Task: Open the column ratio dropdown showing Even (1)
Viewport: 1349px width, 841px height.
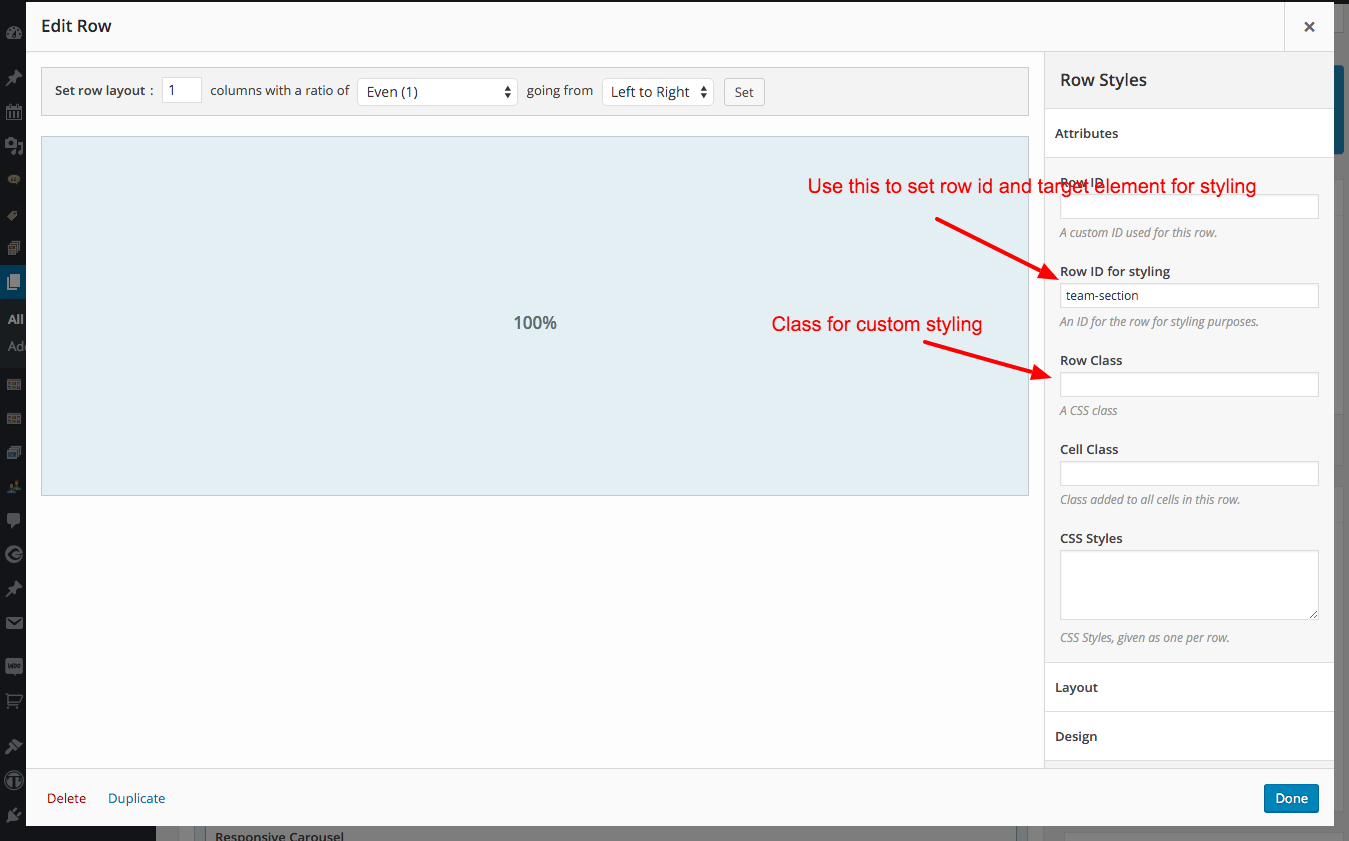Action: [437, 91]
